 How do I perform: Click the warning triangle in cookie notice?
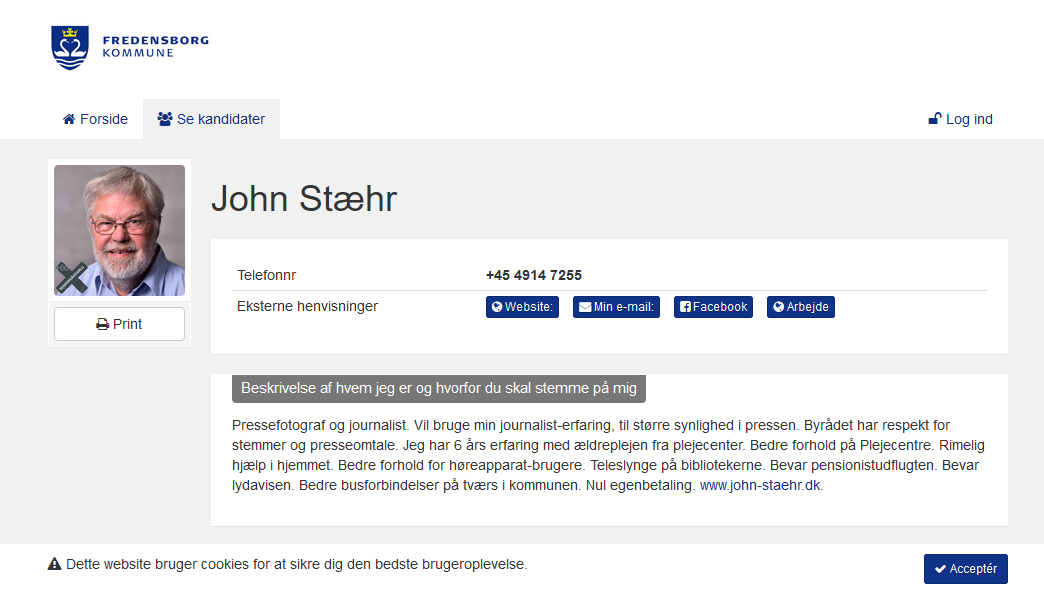[x=55, y=565]
